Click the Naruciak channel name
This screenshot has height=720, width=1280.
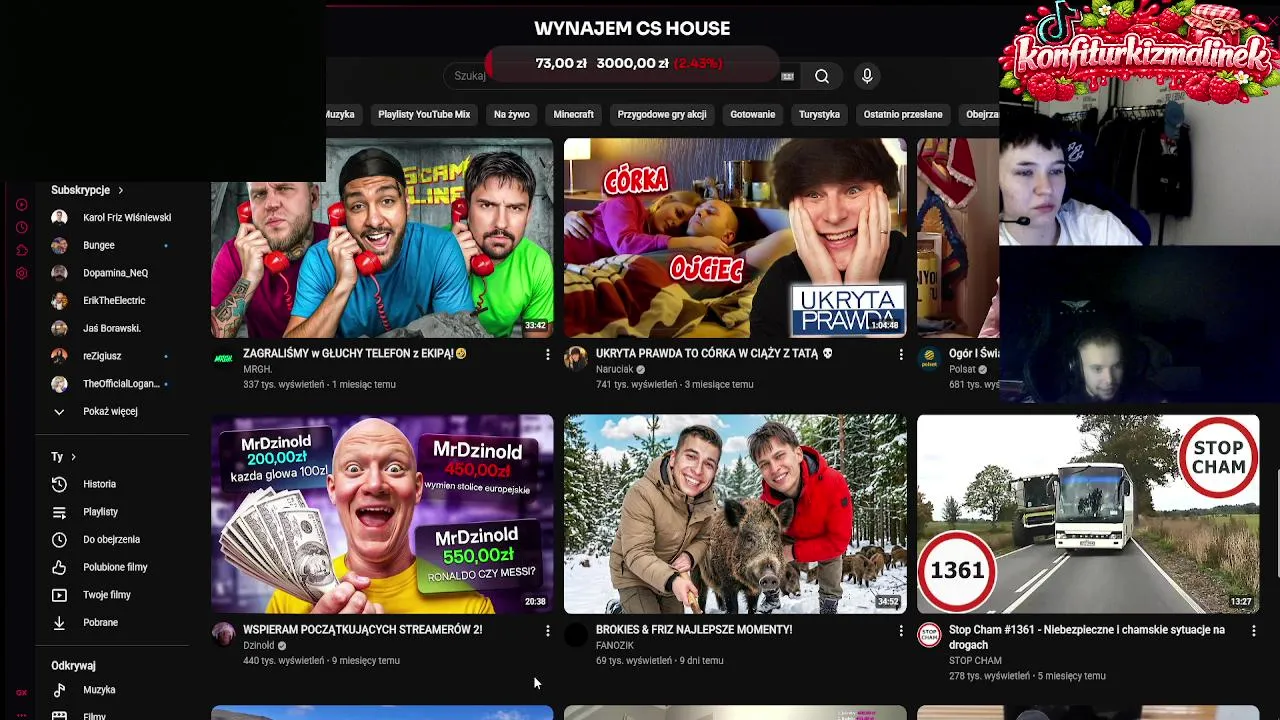(614, 369)
